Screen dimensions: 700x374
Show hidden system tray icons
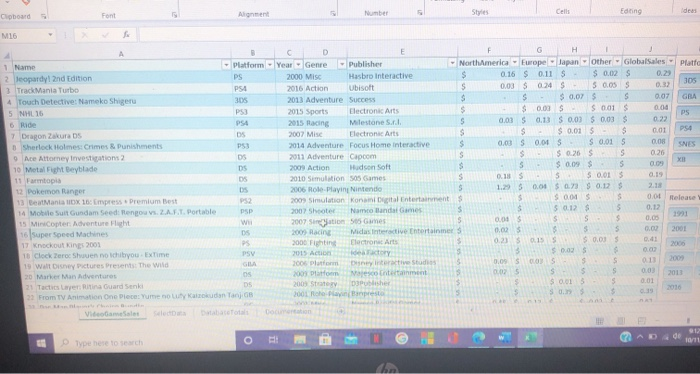640,337
